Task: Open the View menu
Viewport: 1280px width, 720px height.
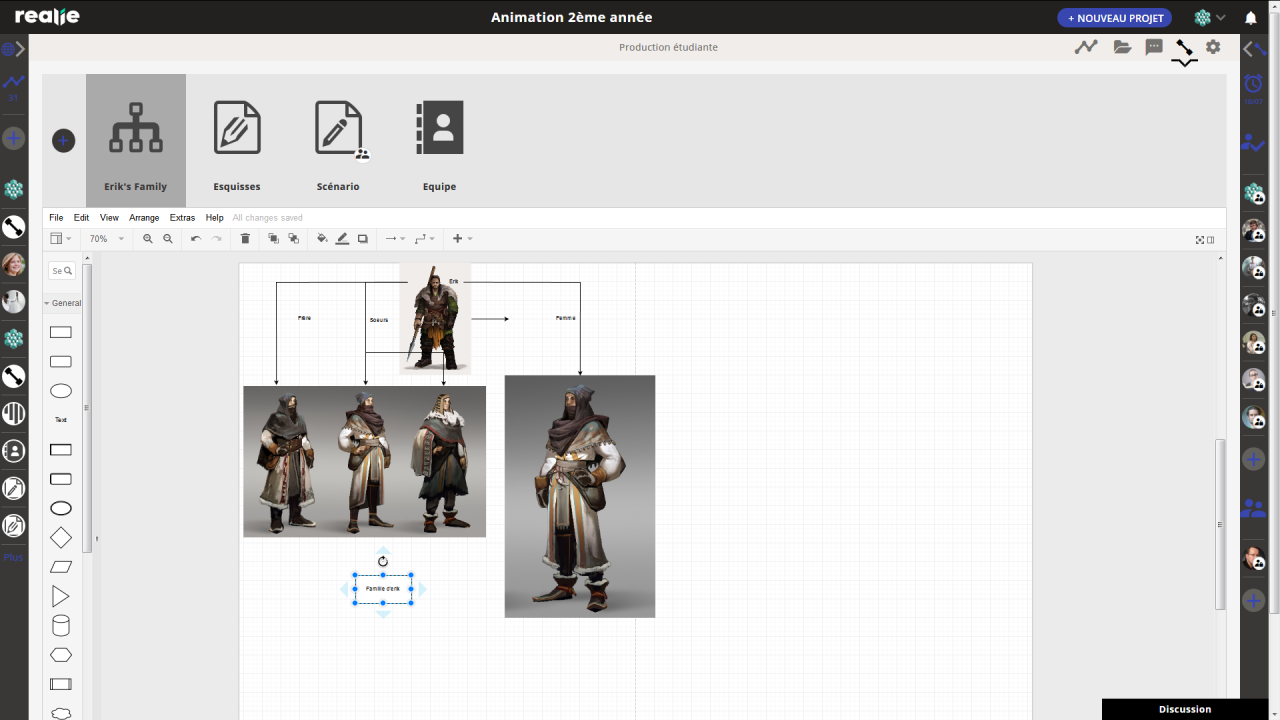Action: (x=109, y=217)
